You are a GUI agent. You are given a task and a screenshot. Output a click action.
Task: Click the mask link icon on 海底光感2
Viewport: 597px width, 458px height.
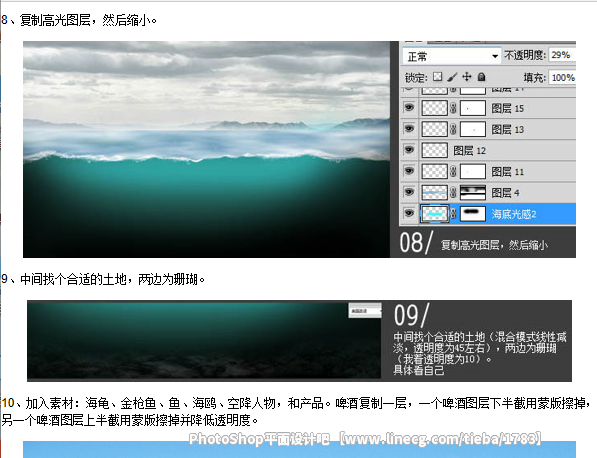click(x=453, y=214)
